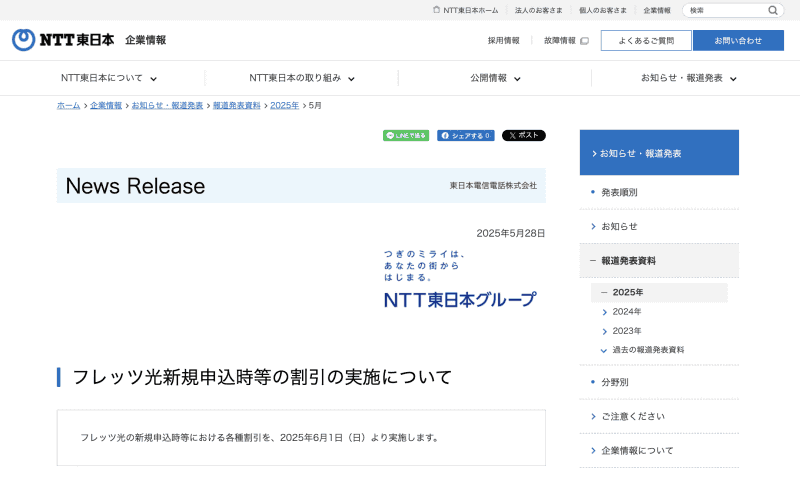800x477 pixels.
Task: Expand 過去の報道発表資料 in sidebar
Action: [643, 350]
